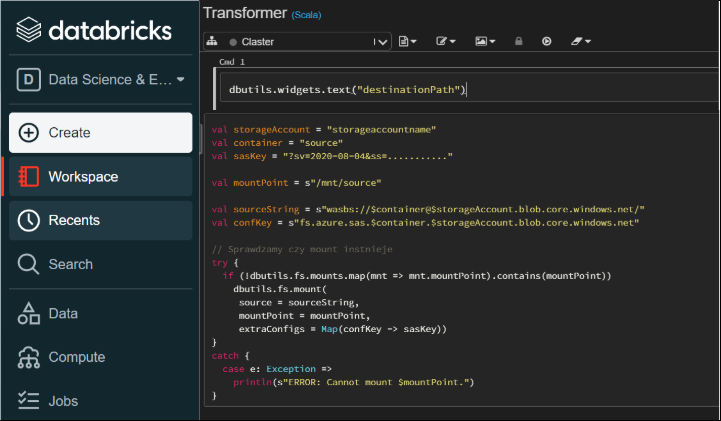
Task: Click inside the Cmd 1 code cell
Action: [469, 89]
